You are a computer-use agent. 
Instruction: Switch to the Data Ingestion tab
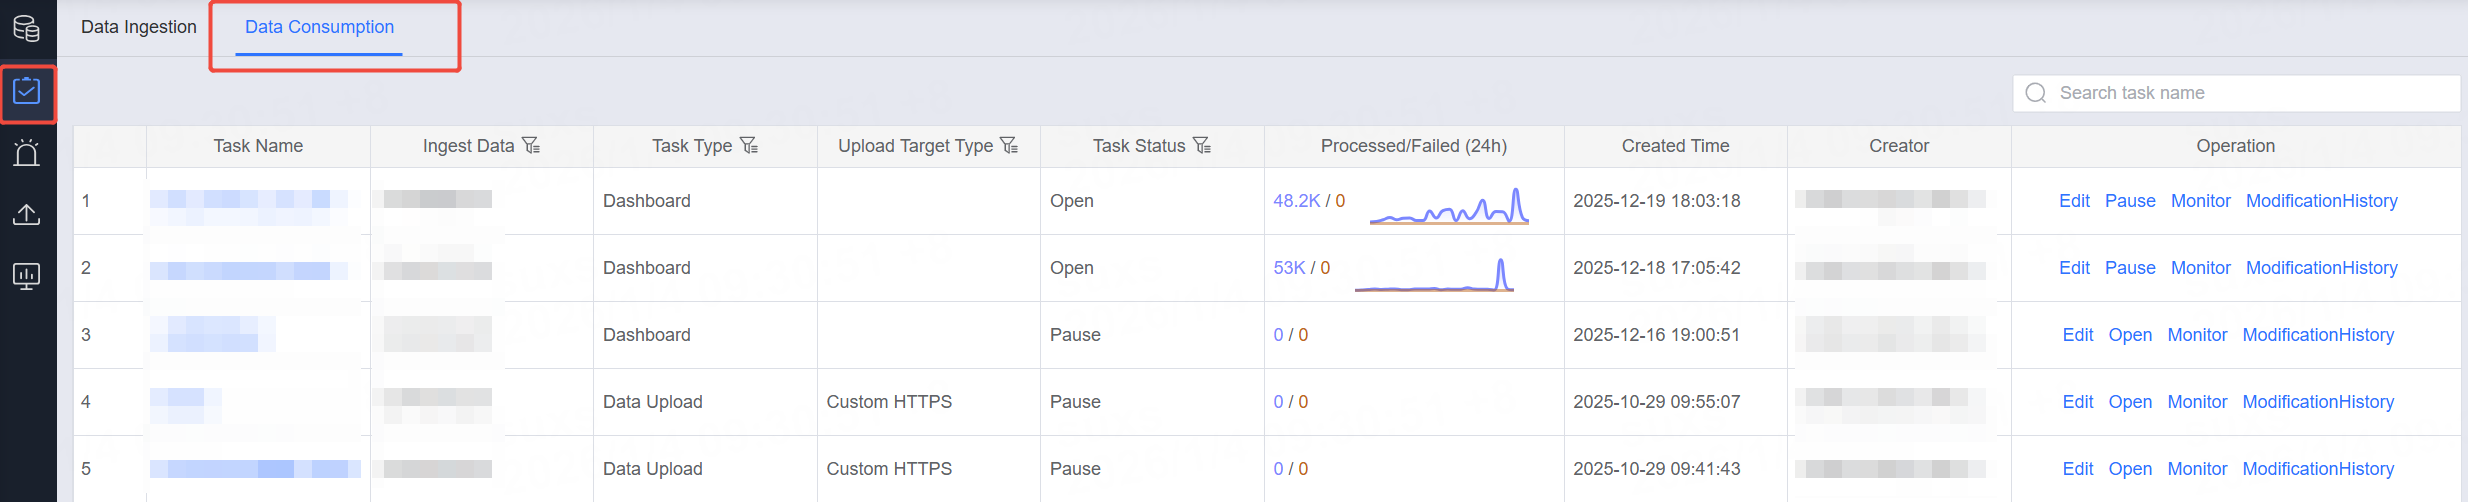[x=139, y=27]
